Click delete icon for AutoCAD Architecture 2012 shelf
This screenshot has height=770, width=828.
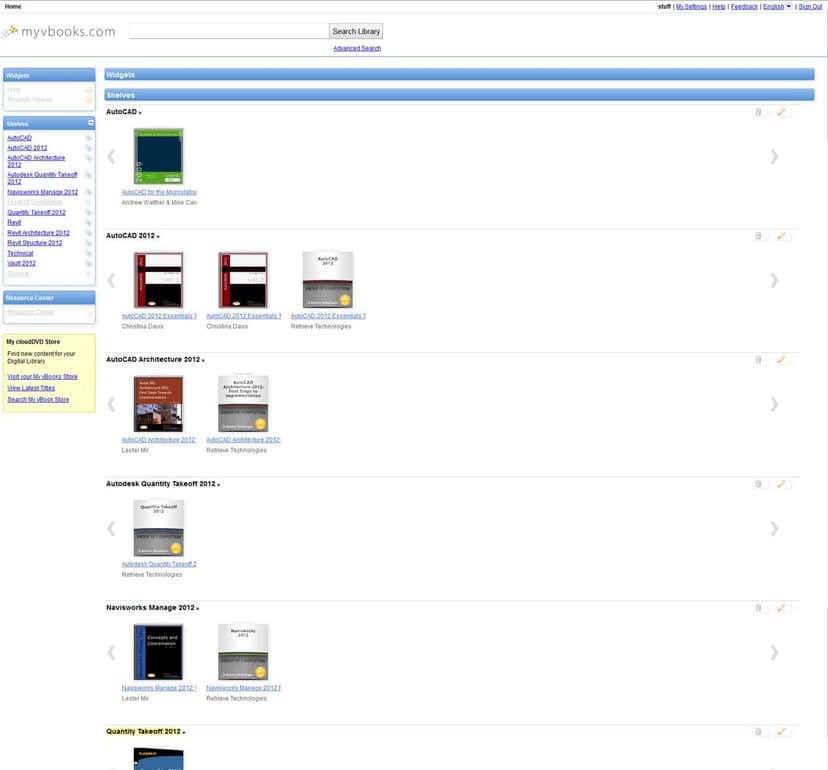pyautogui.click(x=758, y=360)
